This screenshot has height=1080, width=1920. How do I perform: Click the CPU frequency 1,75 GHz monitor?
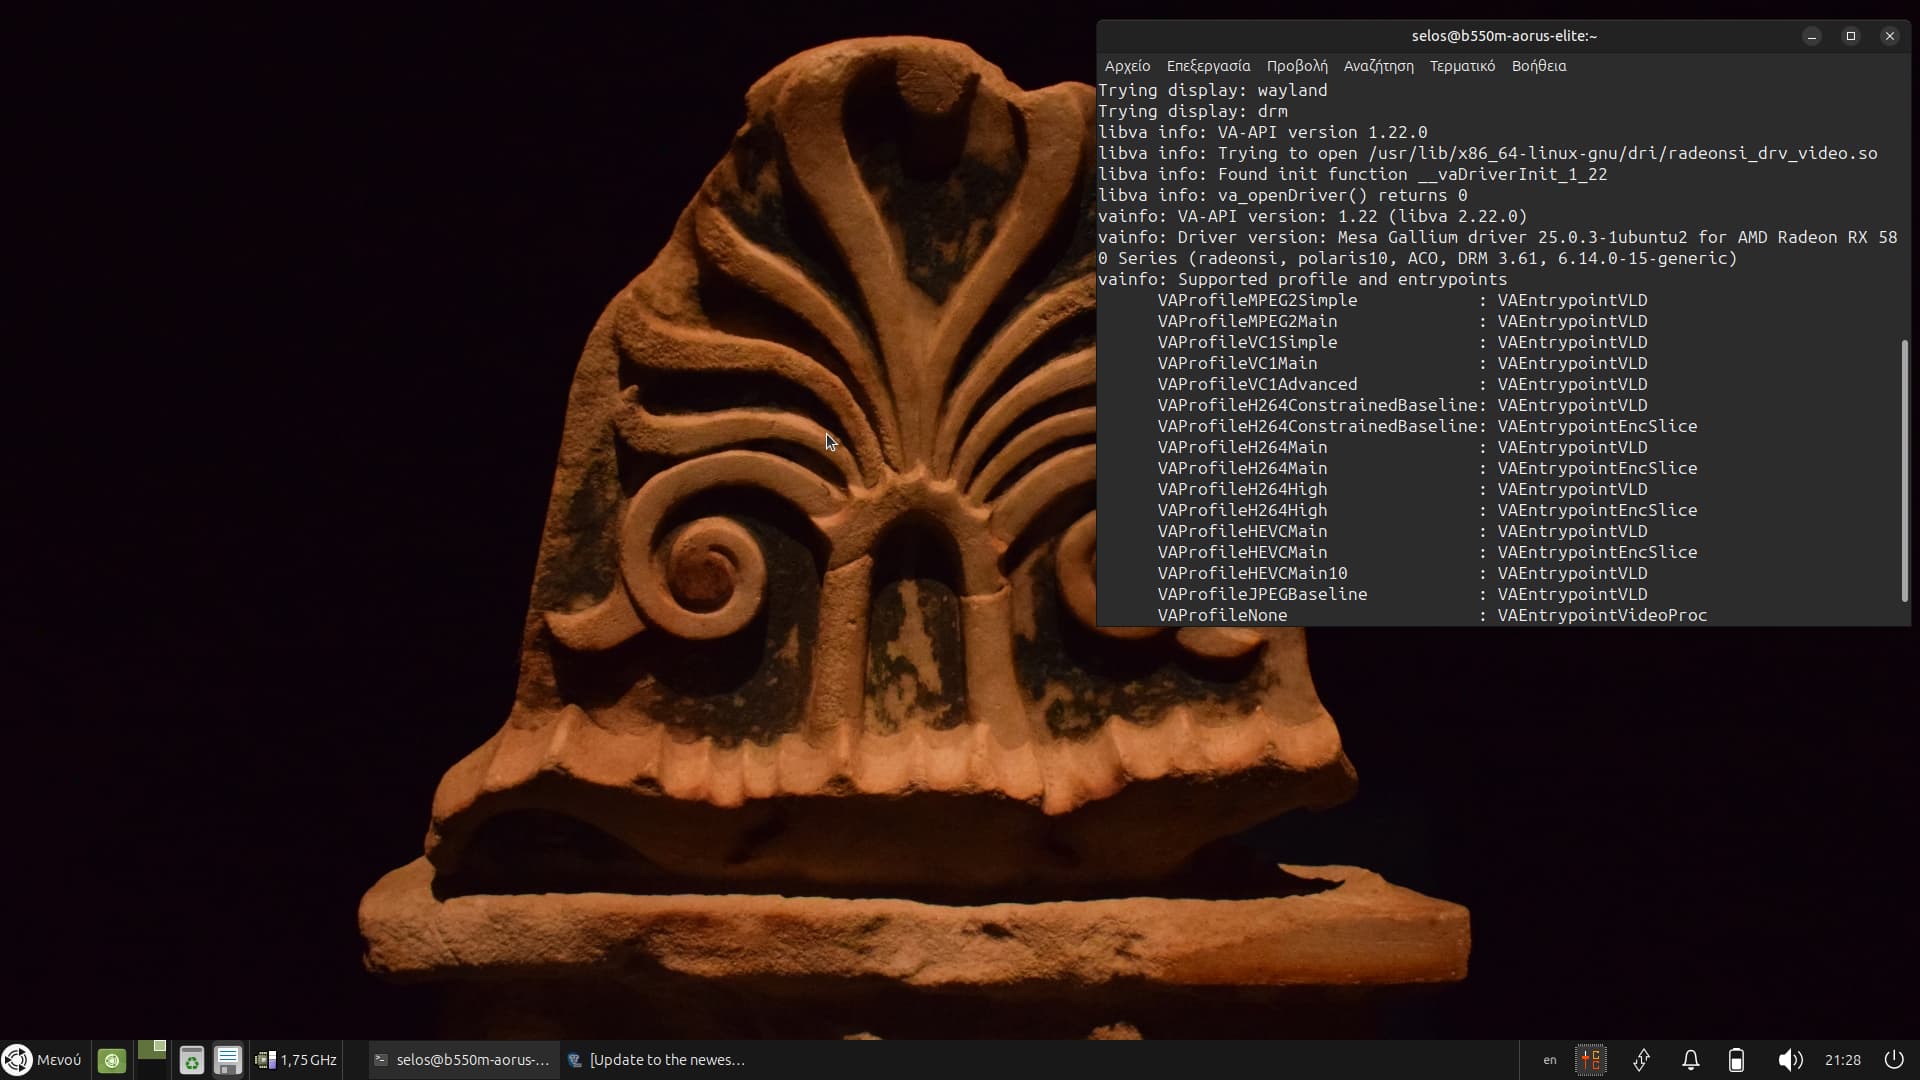point(297,1060)
